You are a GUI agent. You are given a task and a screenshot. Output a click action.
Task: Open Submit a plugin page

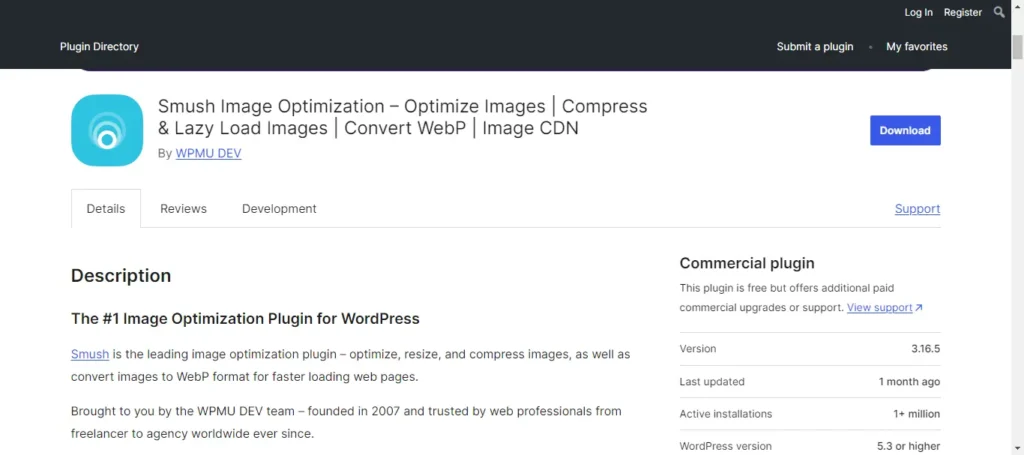tap(815, 47)
